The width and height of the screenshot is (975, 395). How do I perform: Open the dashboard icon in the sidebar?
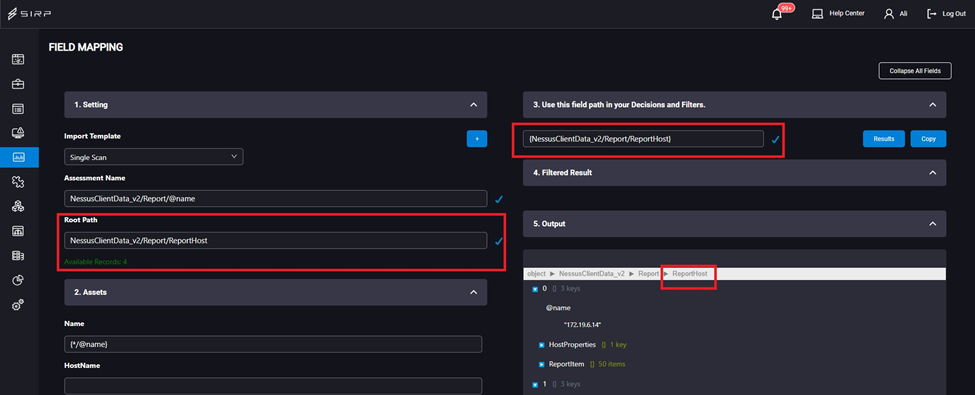[18, 60]
